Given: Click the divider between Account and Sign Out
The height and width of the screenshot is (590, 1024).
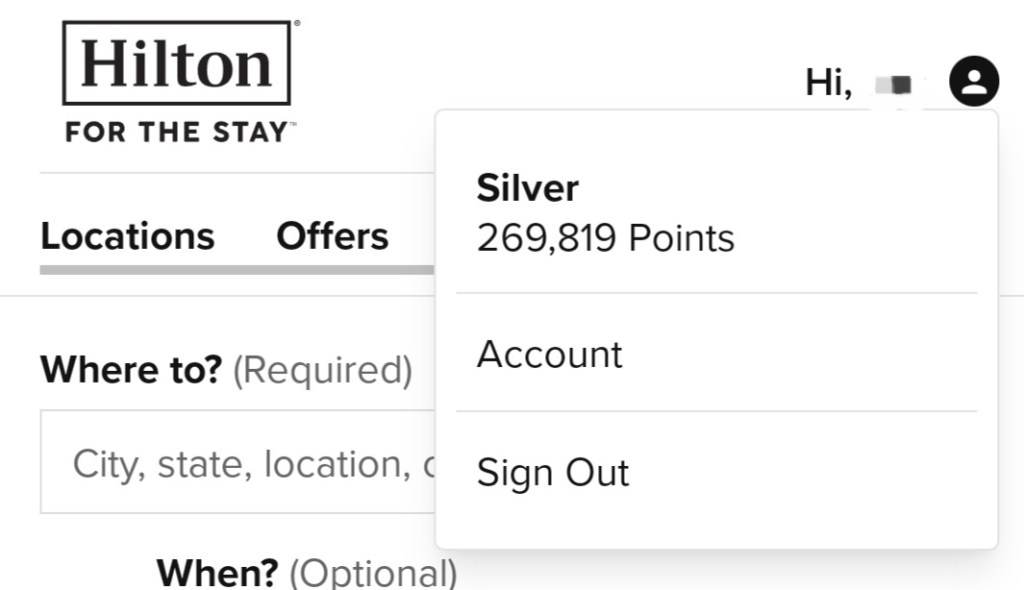Looking at the screenshot, I should click(x=716, y=411).
